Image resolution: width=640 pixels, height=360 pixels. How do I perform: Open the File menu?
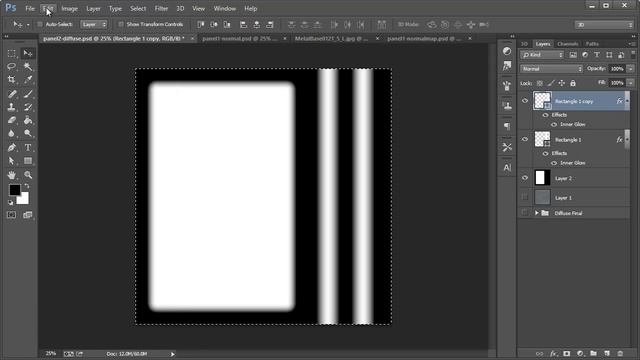pyautogui.click(x=30, y=9)
